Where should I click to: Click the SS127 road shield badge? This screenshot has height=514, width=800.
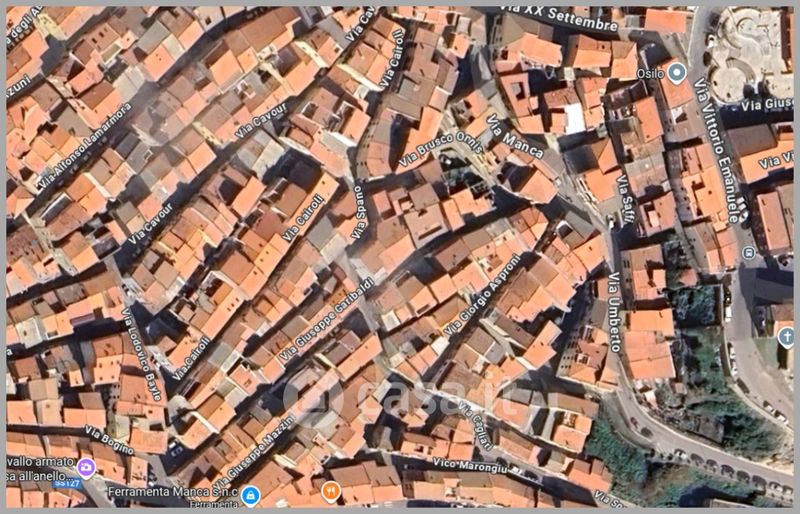tap(68, 484)
